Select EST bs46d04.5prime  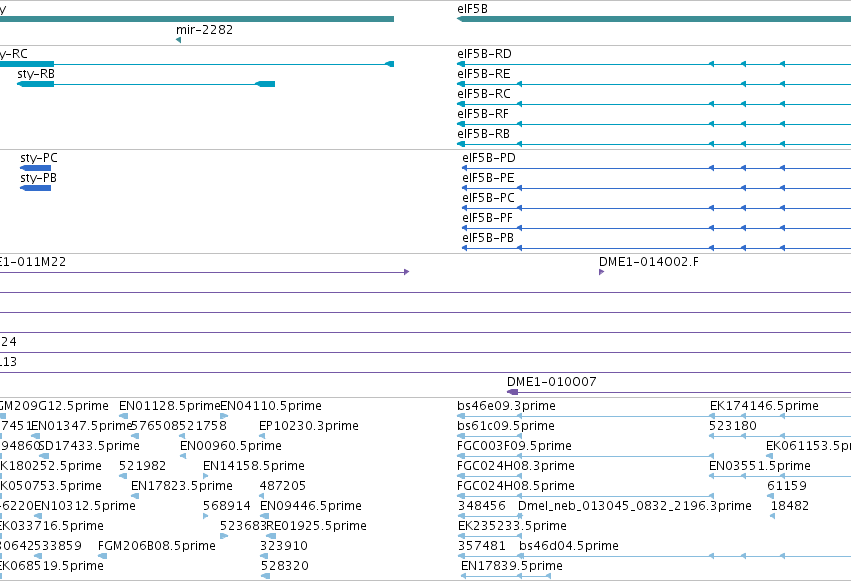(x=568, y=546)
